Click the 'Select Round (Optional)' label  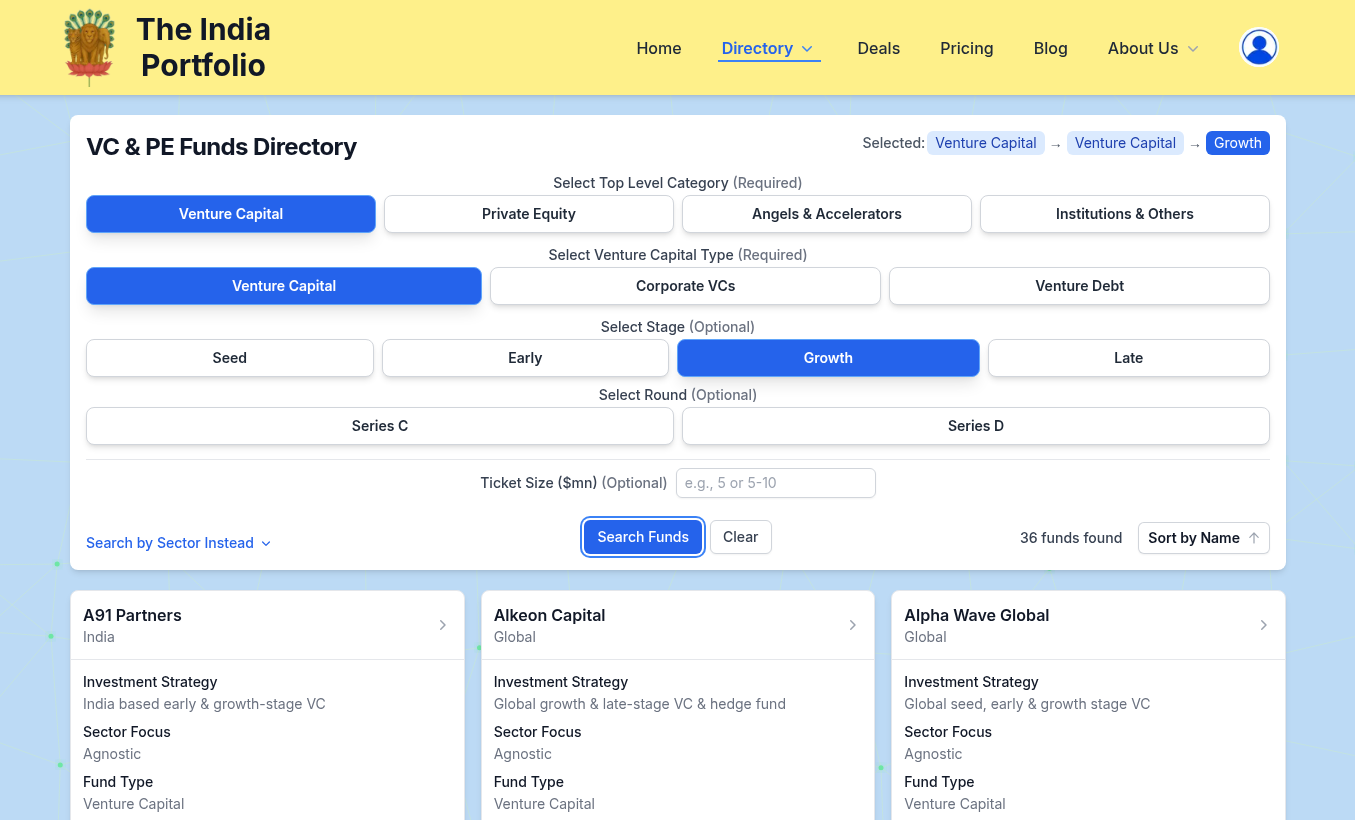pyautogui.click(x=678, y=395)
